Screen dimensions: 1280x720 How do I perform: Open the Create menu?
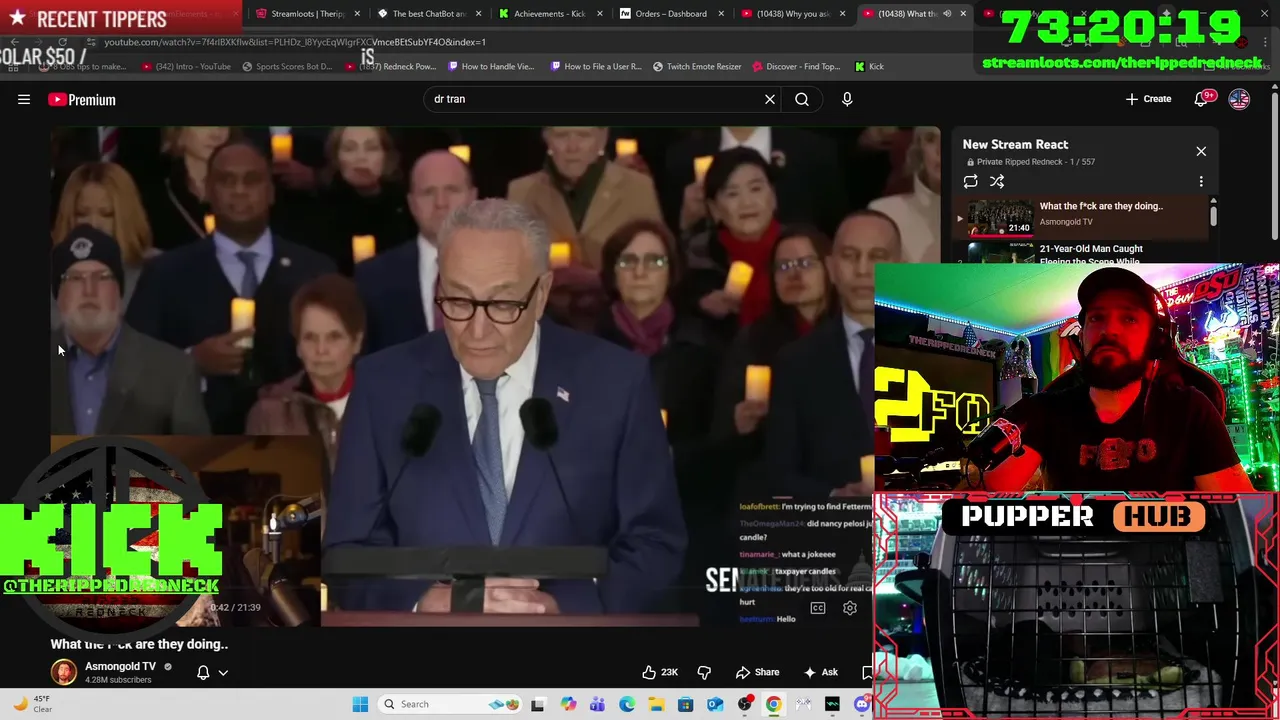click(1148, 99)
